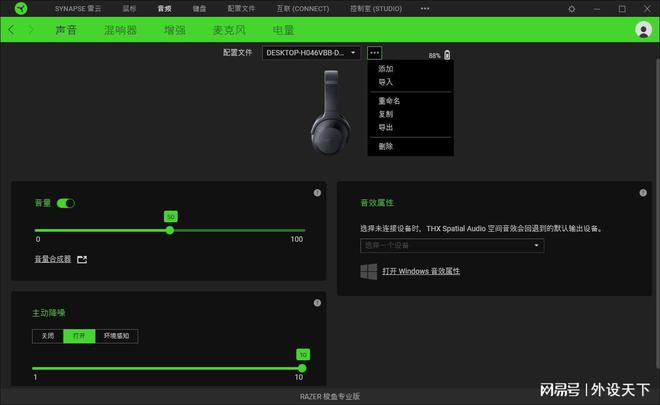Toggle the 音量 switch
This screenshot has height=405, width=660.
[66, 203]
